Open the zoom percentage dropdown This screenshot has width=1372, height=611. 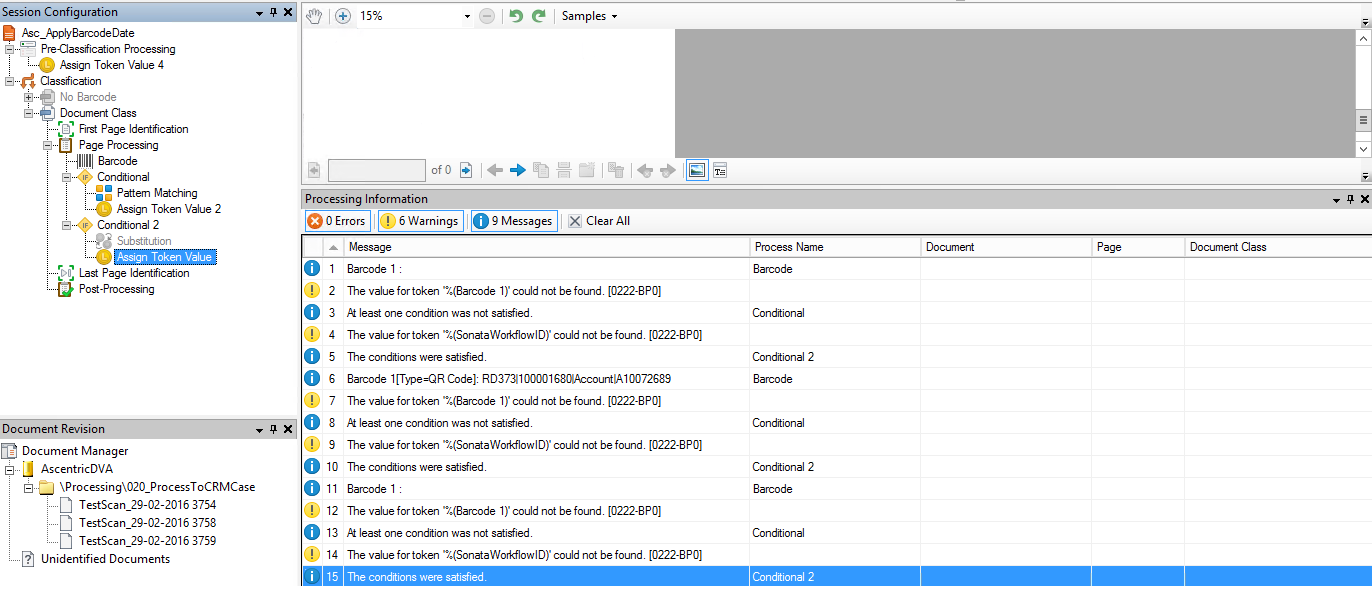click(467, 17)
